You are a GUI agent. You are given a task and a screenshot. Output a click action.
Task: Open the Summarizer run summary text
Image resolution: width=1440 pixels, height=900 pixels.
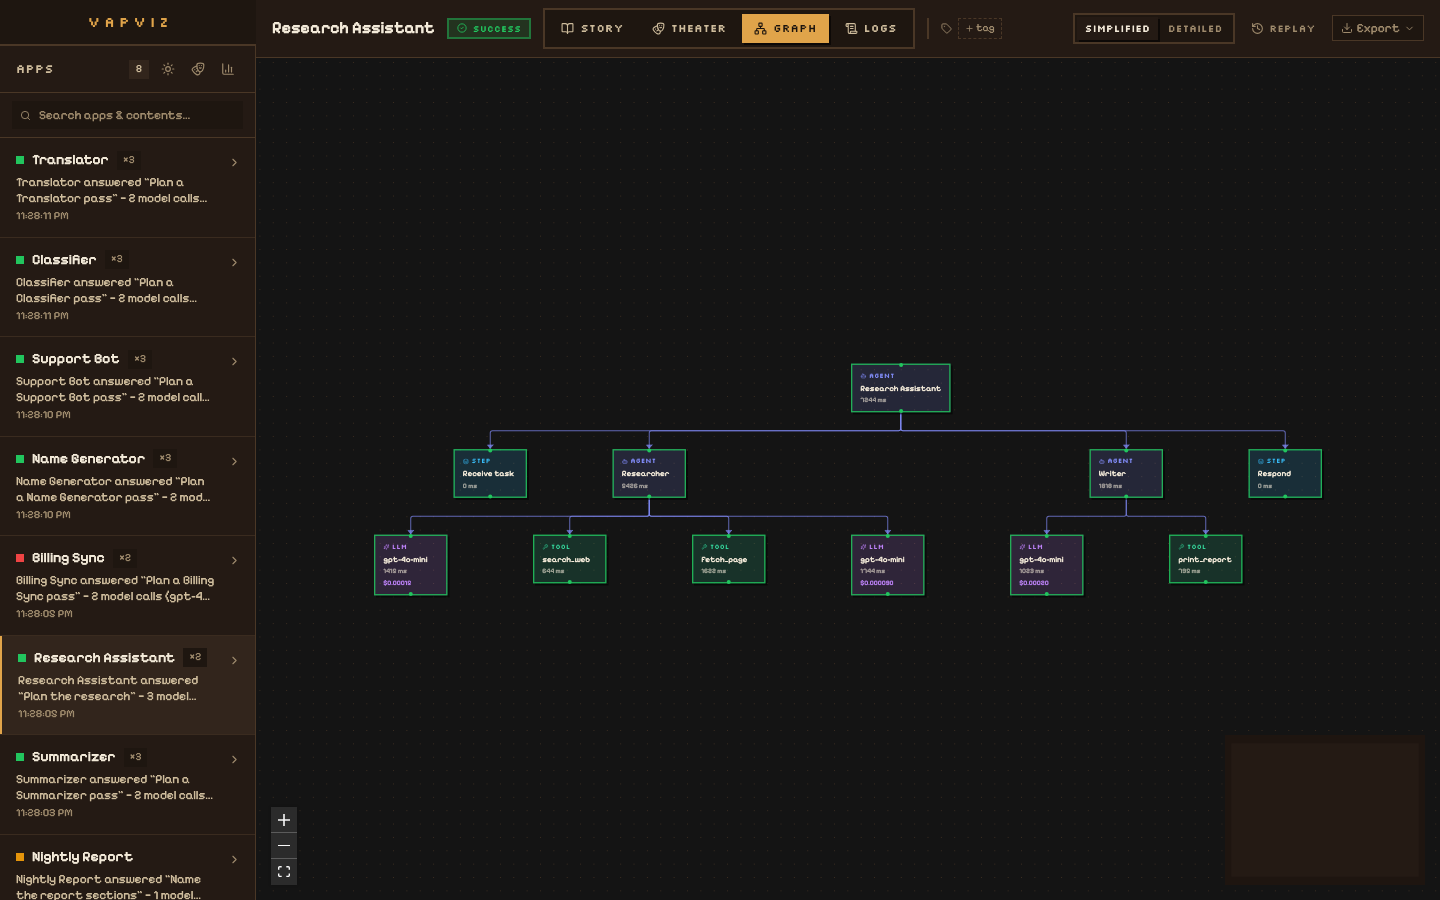click(115, 787)
